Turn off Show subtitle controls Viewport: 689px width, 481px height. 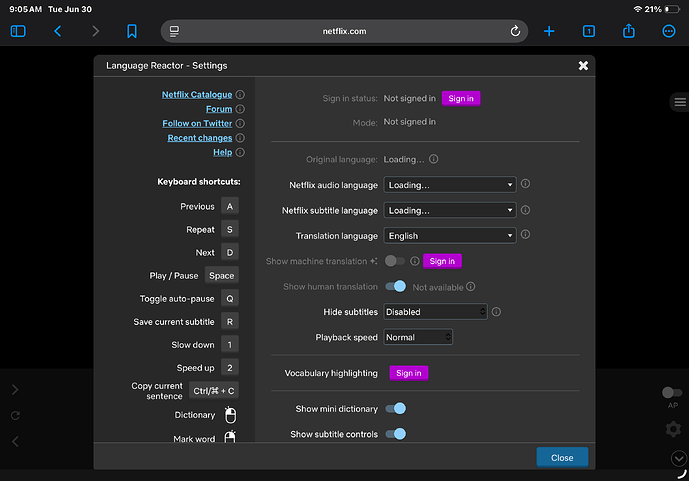click(x=395, y=434)
